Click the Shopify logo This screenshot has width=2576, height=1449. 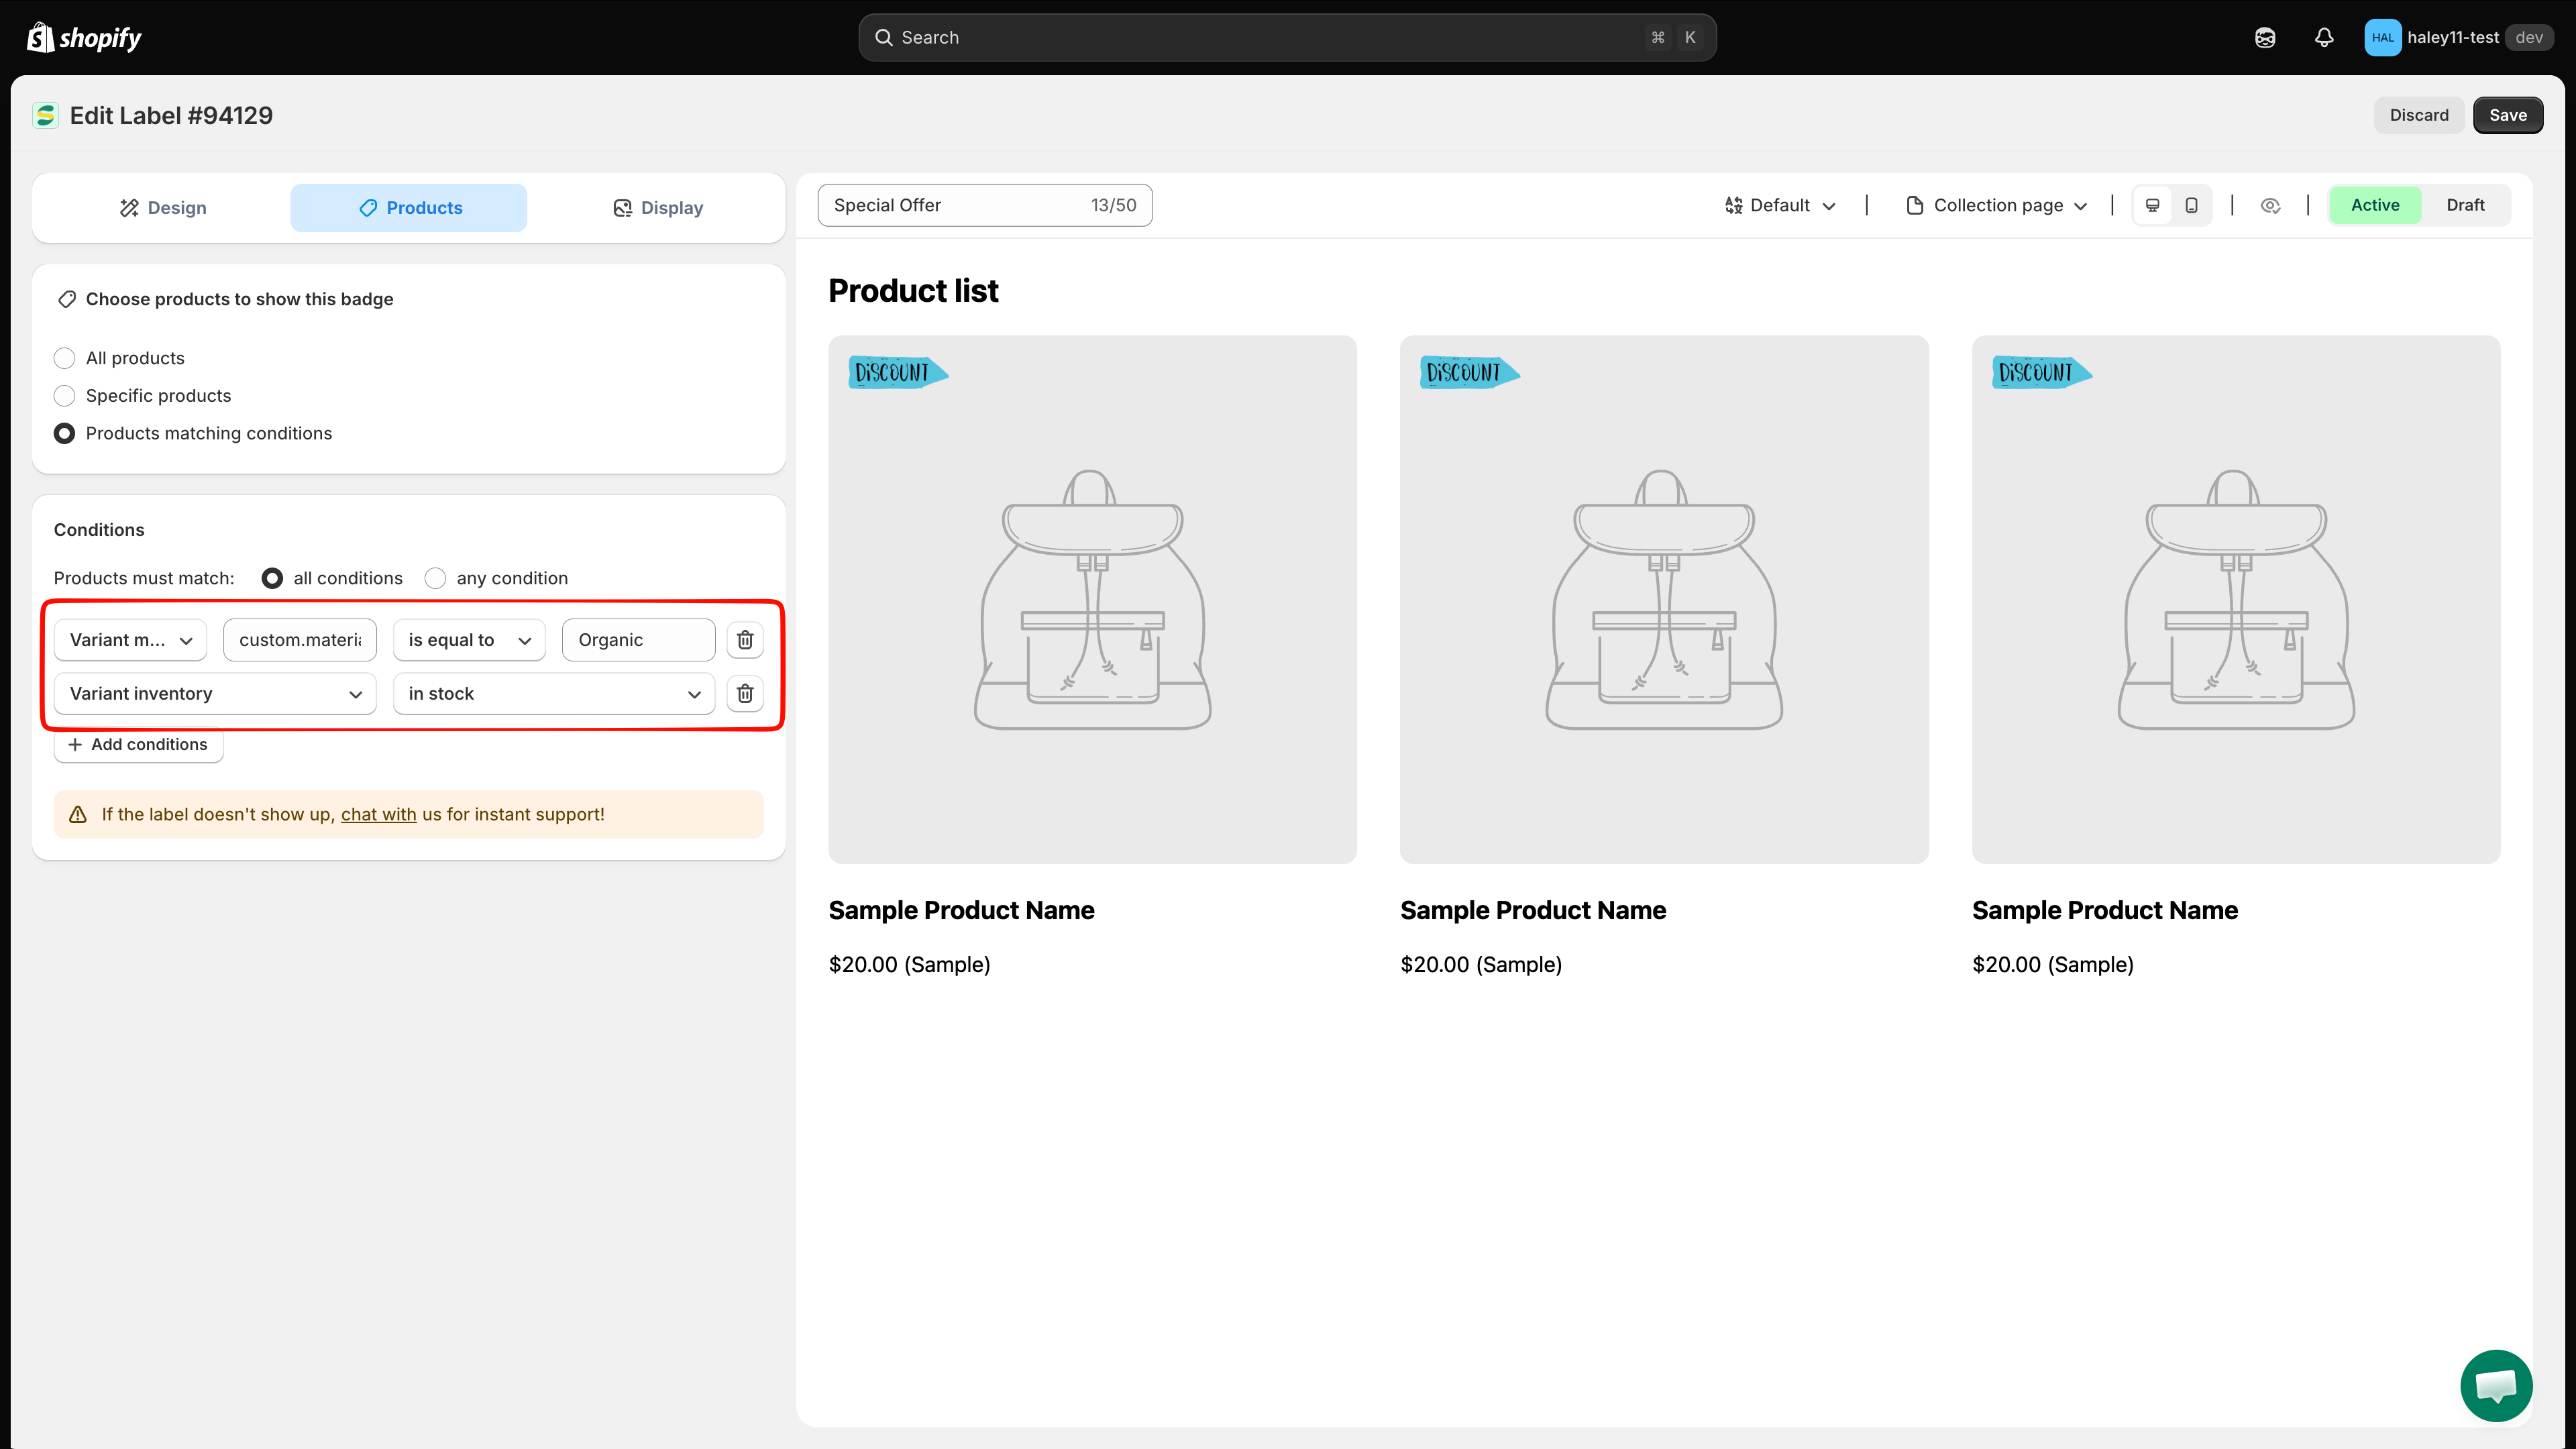pyautogui.click(x=84, y=37)
